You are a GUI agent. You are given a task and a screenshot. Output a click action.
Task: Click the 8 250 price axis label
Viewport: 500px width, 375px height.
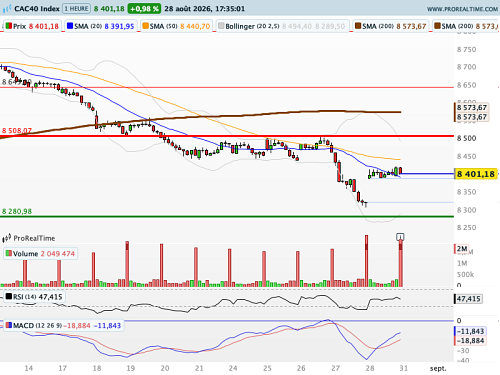(x=466, y=228)
